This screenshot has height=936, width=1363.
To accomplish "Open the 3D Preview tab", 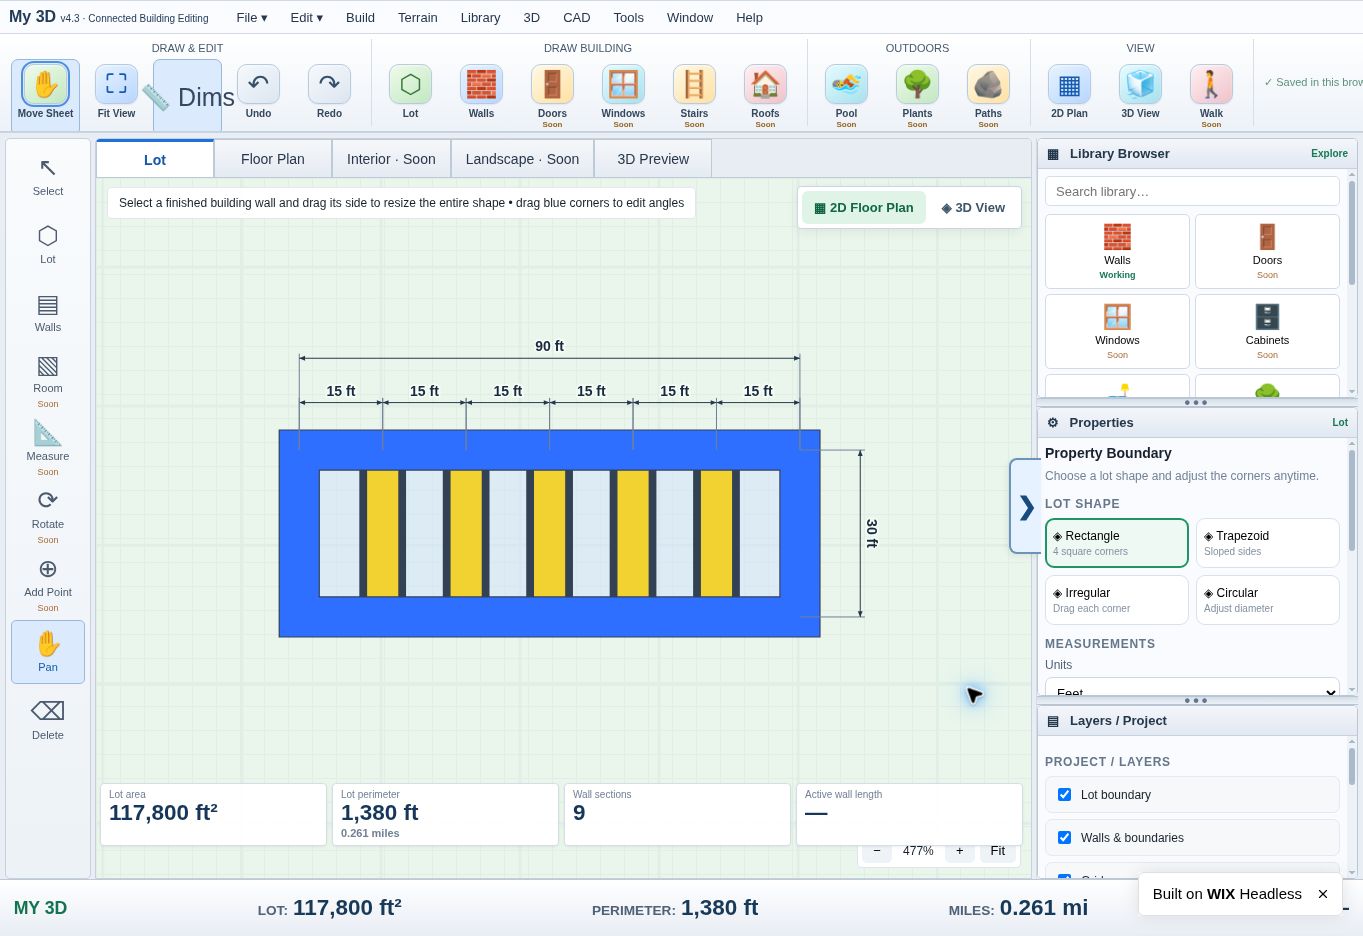I will point(653,159).
